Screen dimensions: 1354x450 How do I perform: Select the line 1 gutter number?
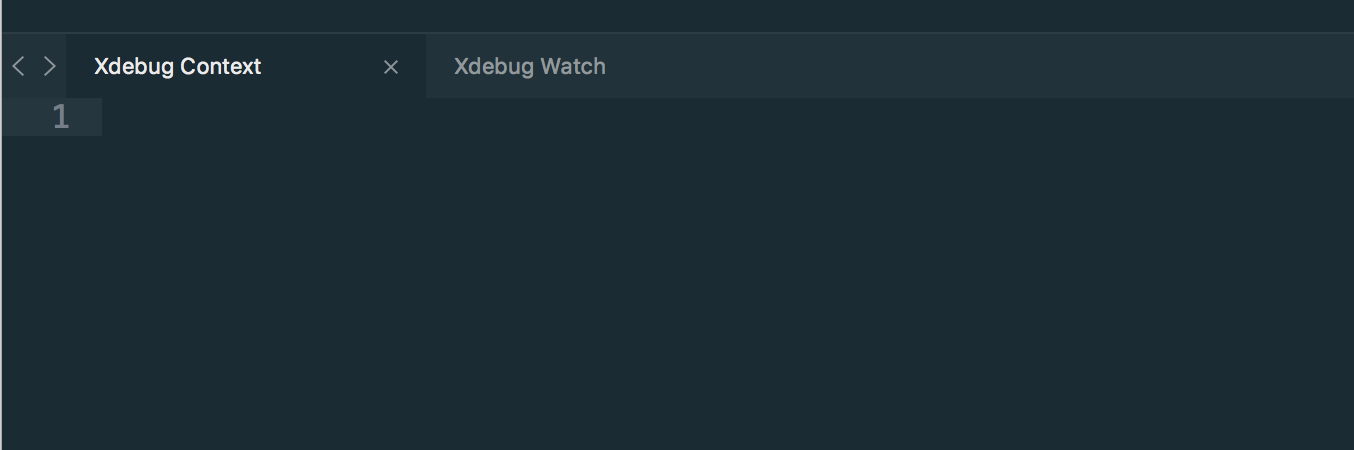(61, 117)
